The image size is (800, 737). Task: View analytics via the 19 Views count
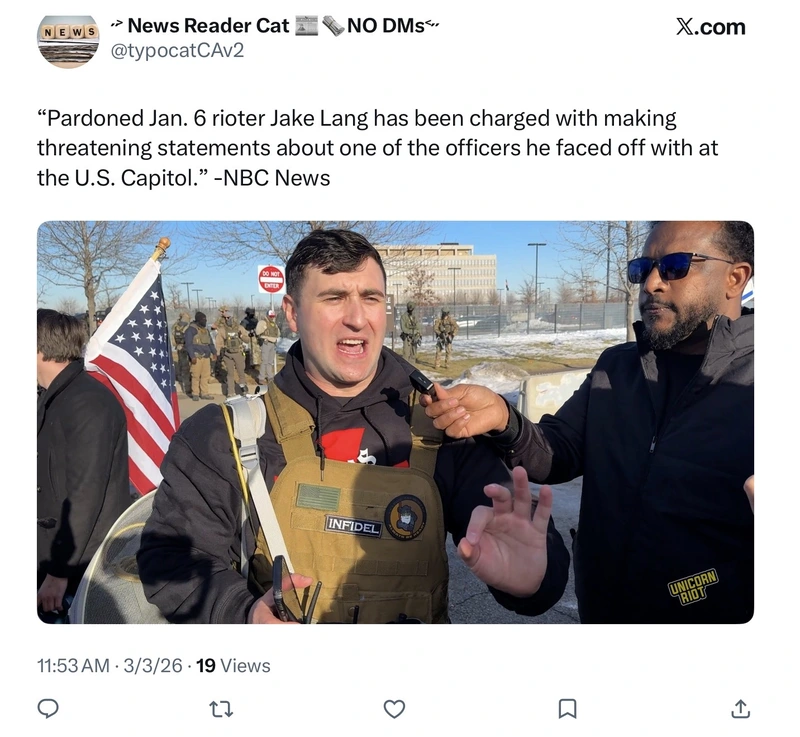click(233, 666)
